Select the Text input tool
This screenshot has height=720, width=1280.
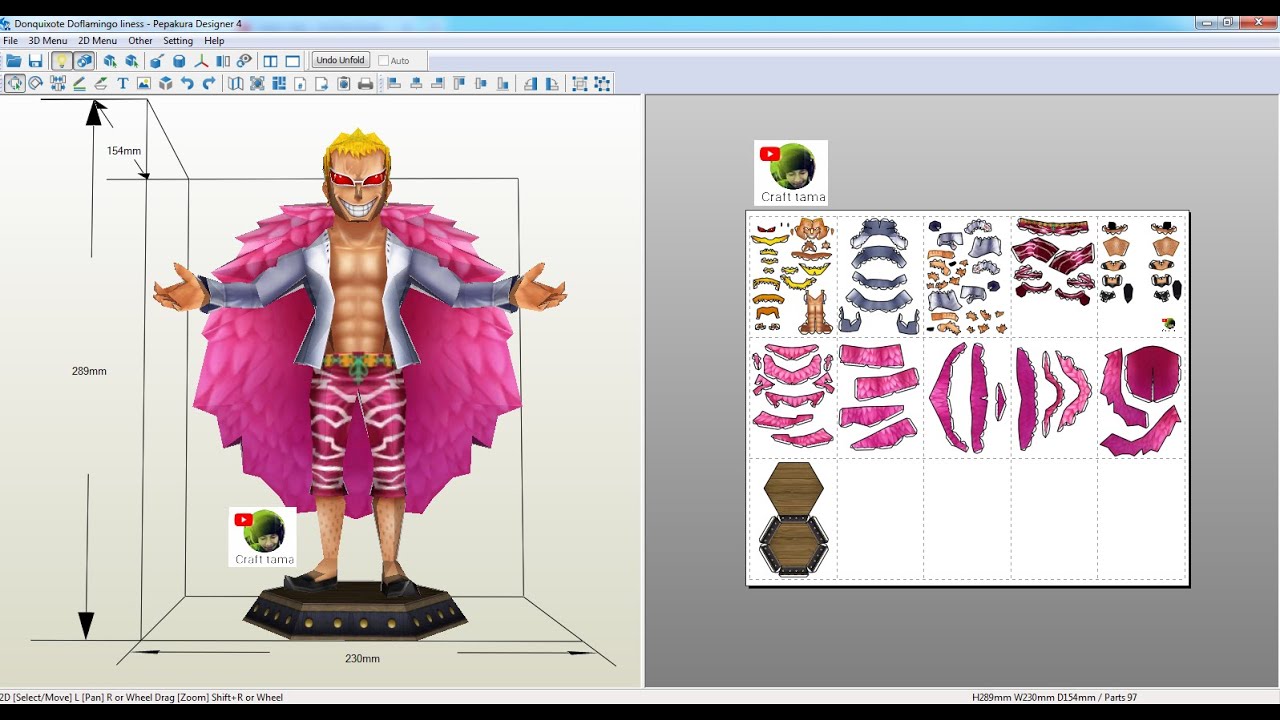tap(123, 84)
